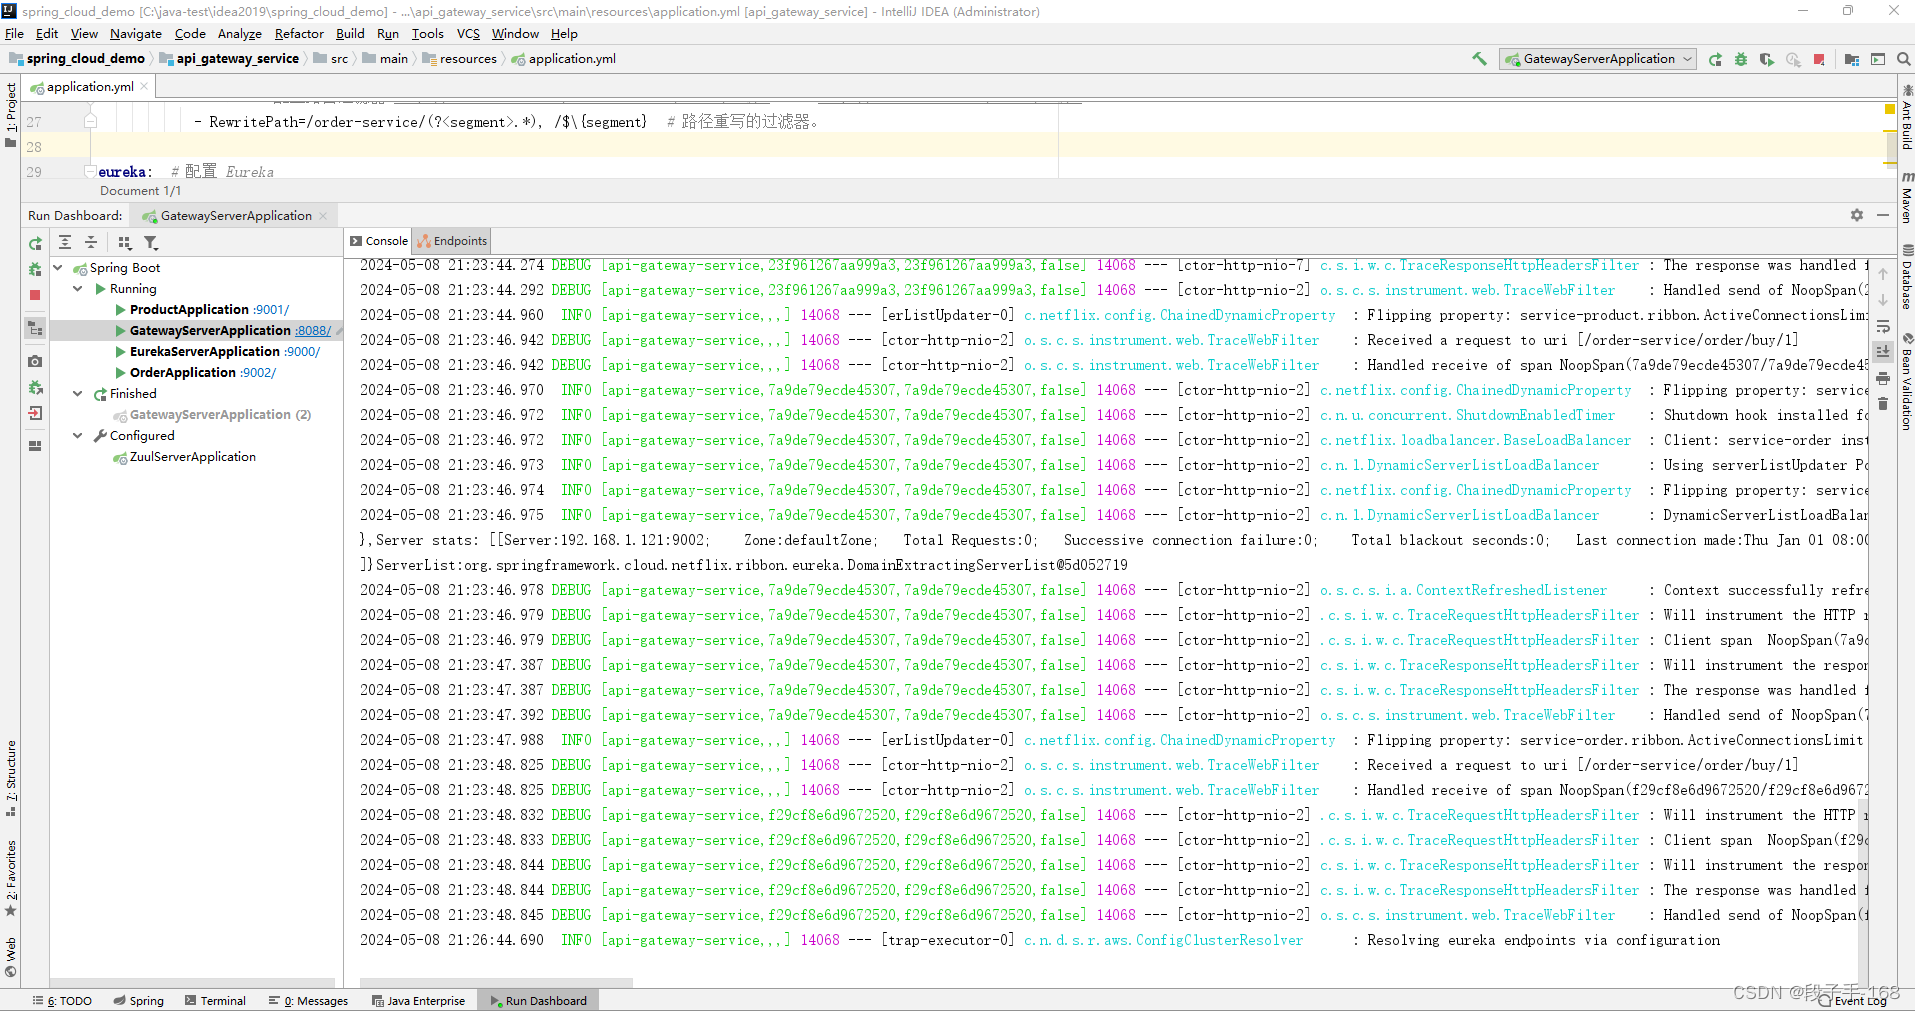The image size is (1915, 1011).
Task: Click the Restore Layout icon in Run Dashboard
Action: 35,446
